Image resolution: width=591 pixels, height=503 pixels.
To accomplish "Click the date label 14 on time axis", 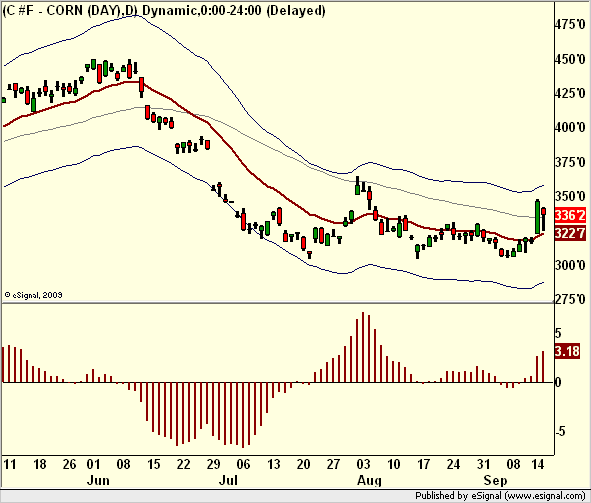I will [538, 464].
